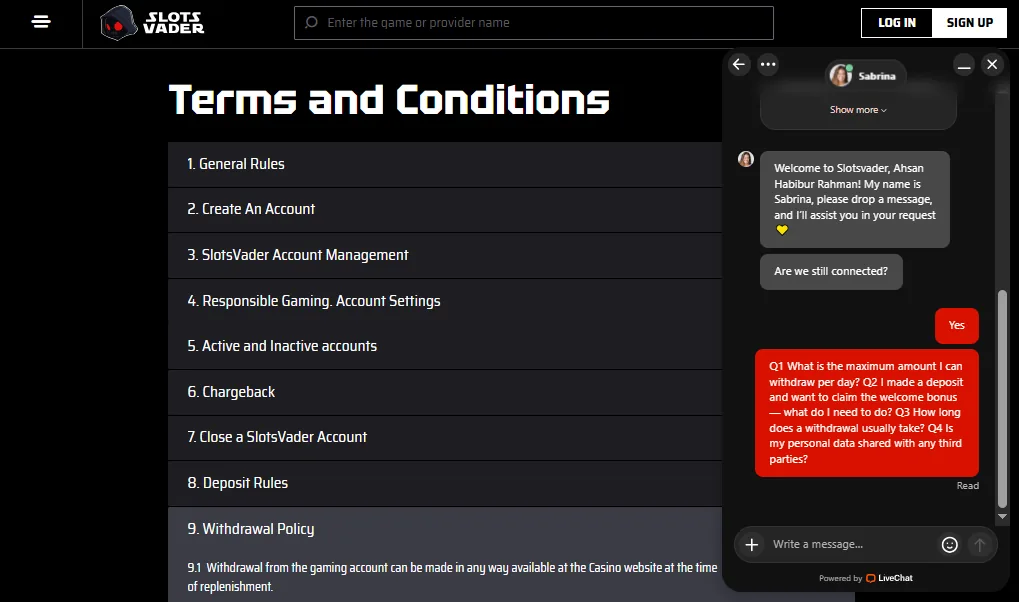Click the Q1–Q4 questions chat bubble
This screenshot has width=1019, height=602.
(867, 413)
